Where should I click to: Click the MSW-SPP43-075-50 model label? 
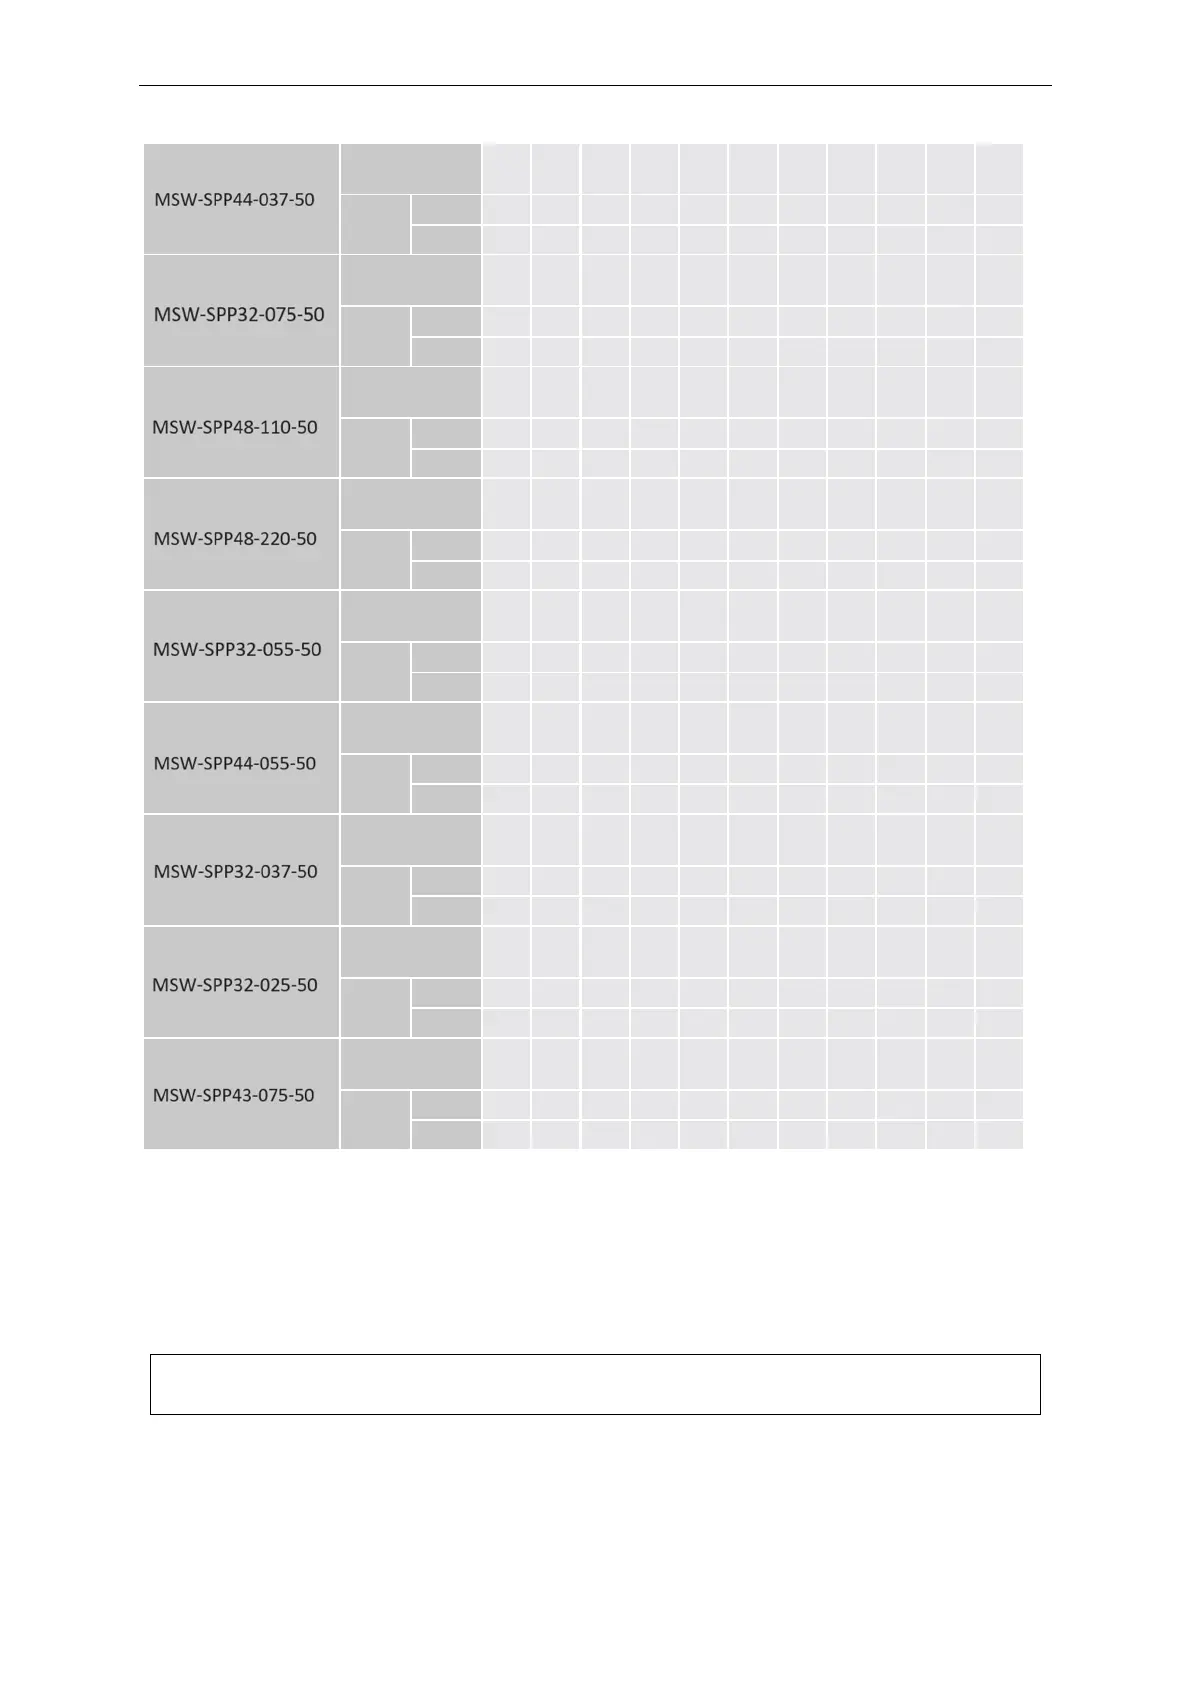[234, 1095]
